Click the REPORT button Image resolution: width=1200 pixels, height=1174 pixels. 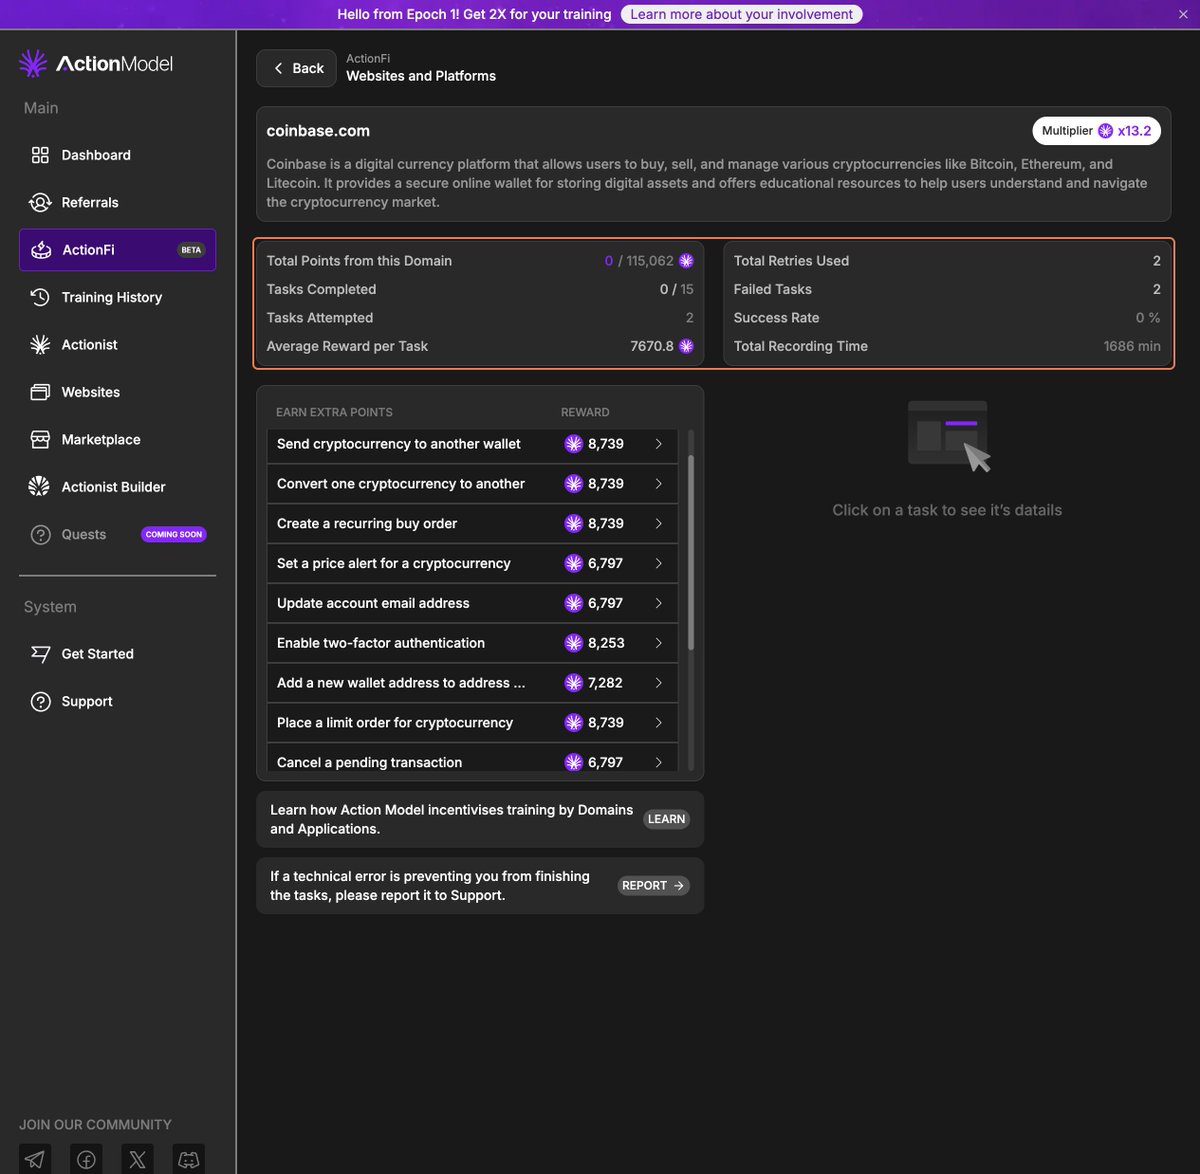(x=653, y=886)
